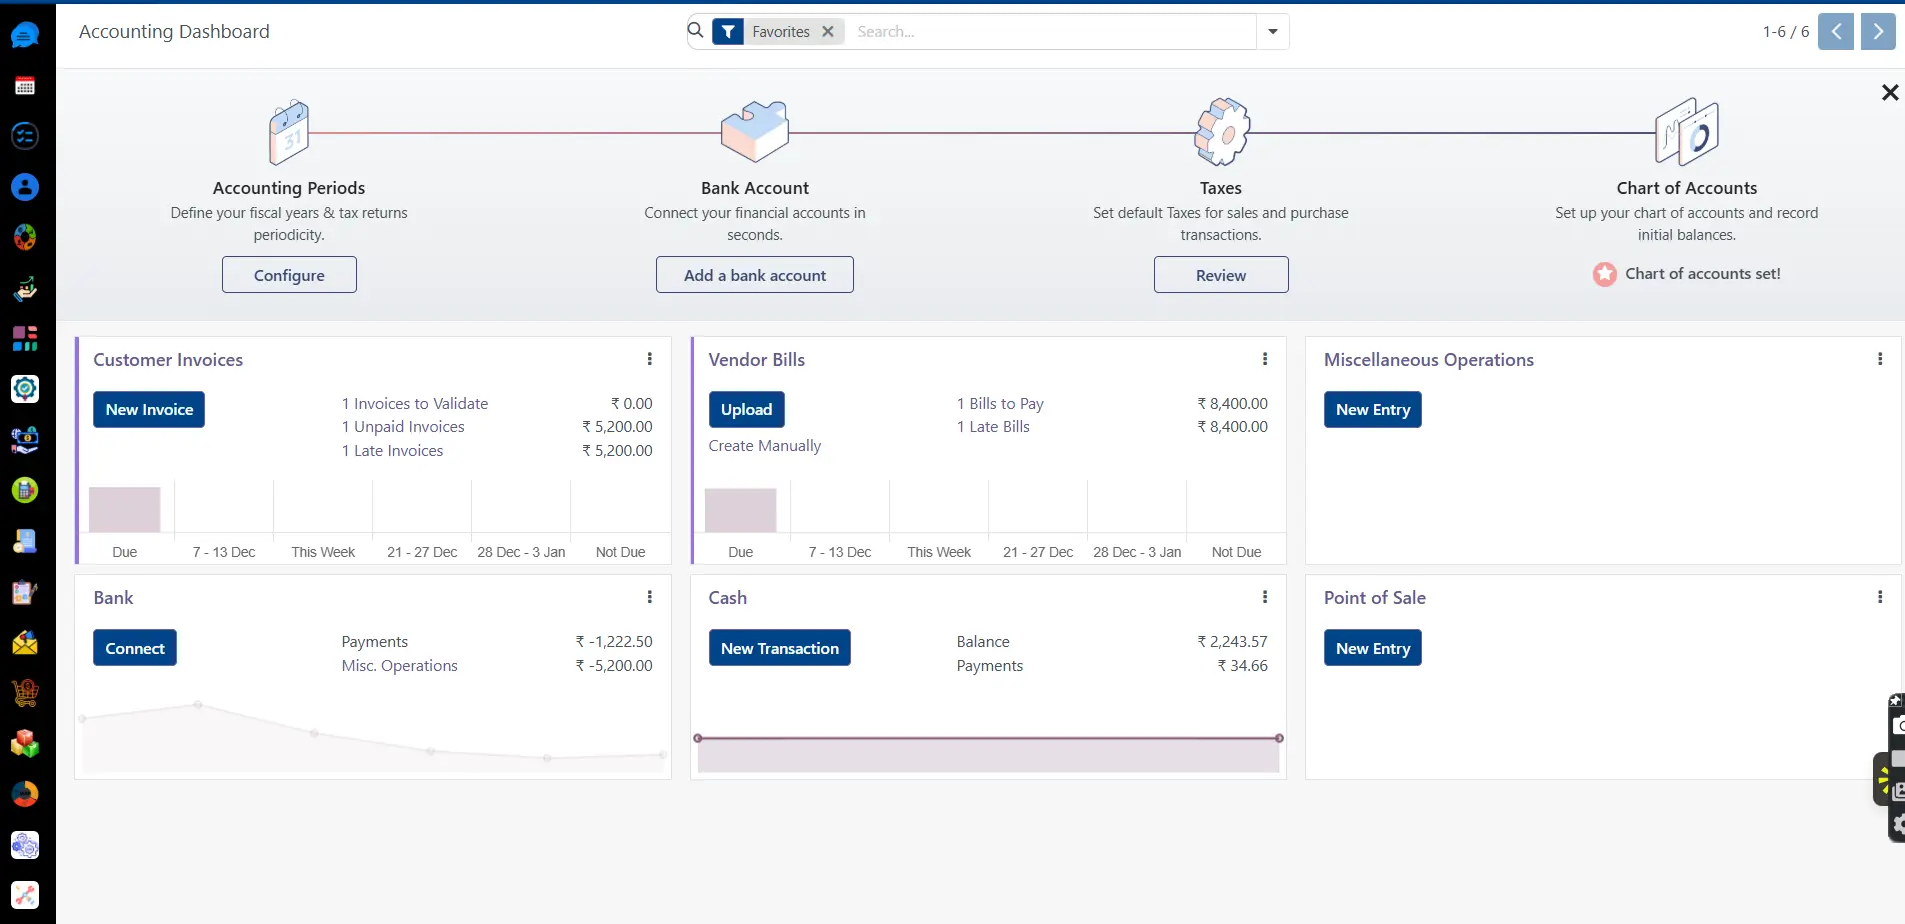Dismiss the onboarding banner with the X

point(1889,92)
